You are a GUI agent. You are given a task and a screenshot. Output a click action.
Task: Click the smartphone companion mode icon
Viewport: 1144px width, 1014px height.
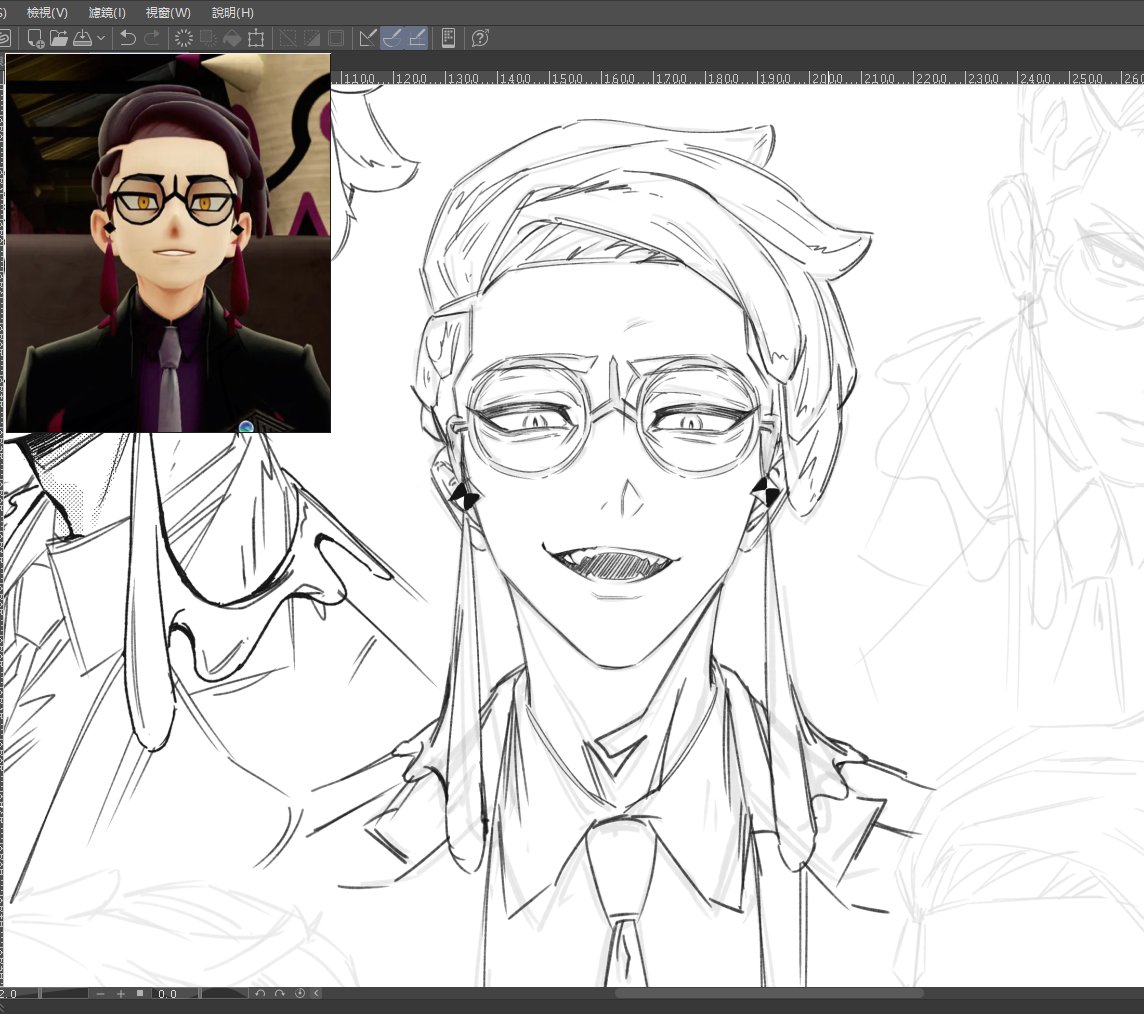tap(449, 38)
